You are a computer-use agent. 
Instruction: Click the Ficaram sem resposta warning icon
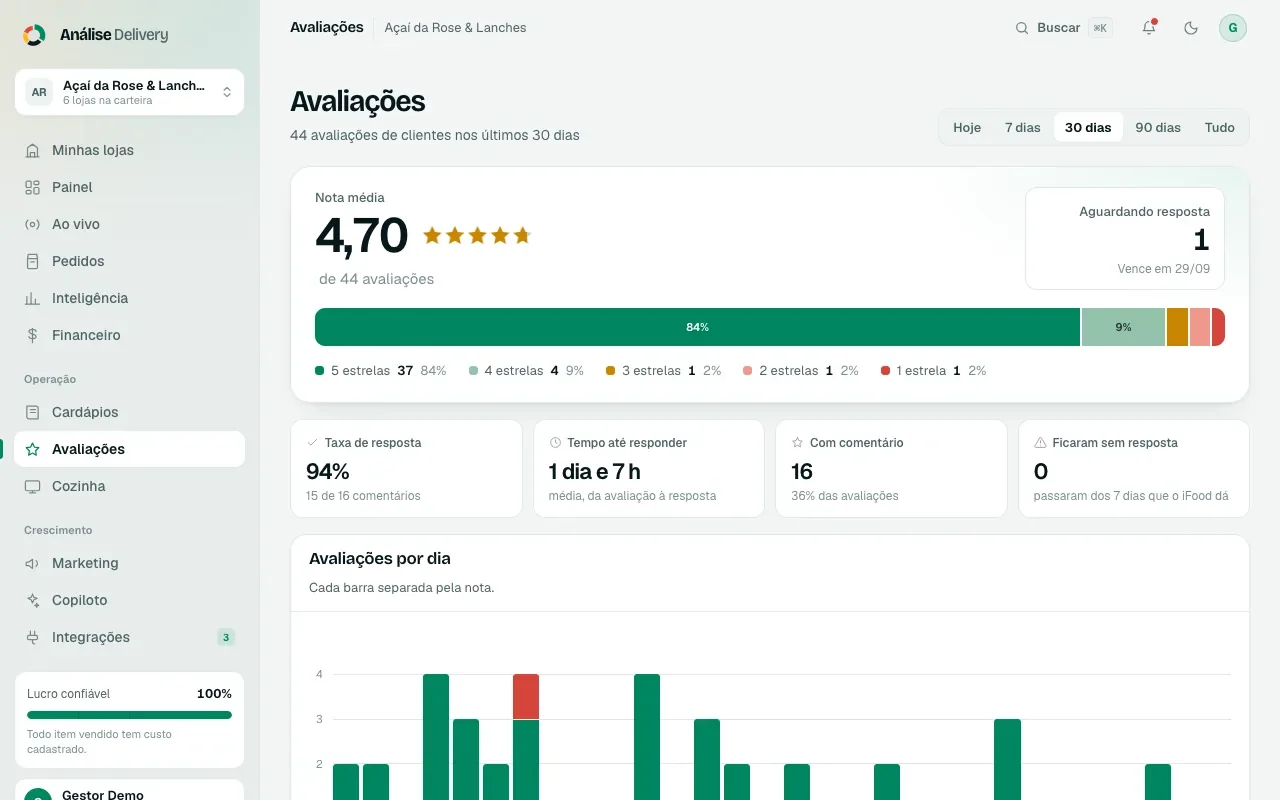pos(1040,442)
